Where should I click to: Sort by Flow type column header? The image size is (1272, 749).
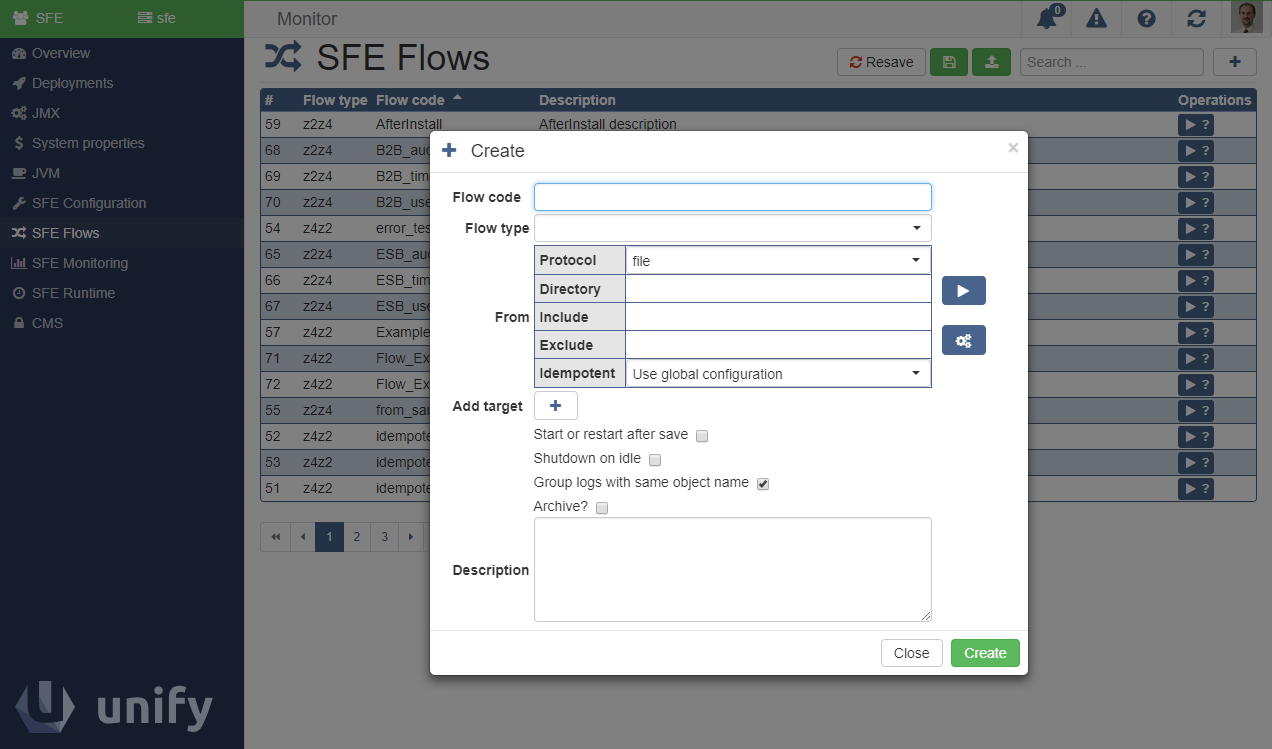point(335,100)
